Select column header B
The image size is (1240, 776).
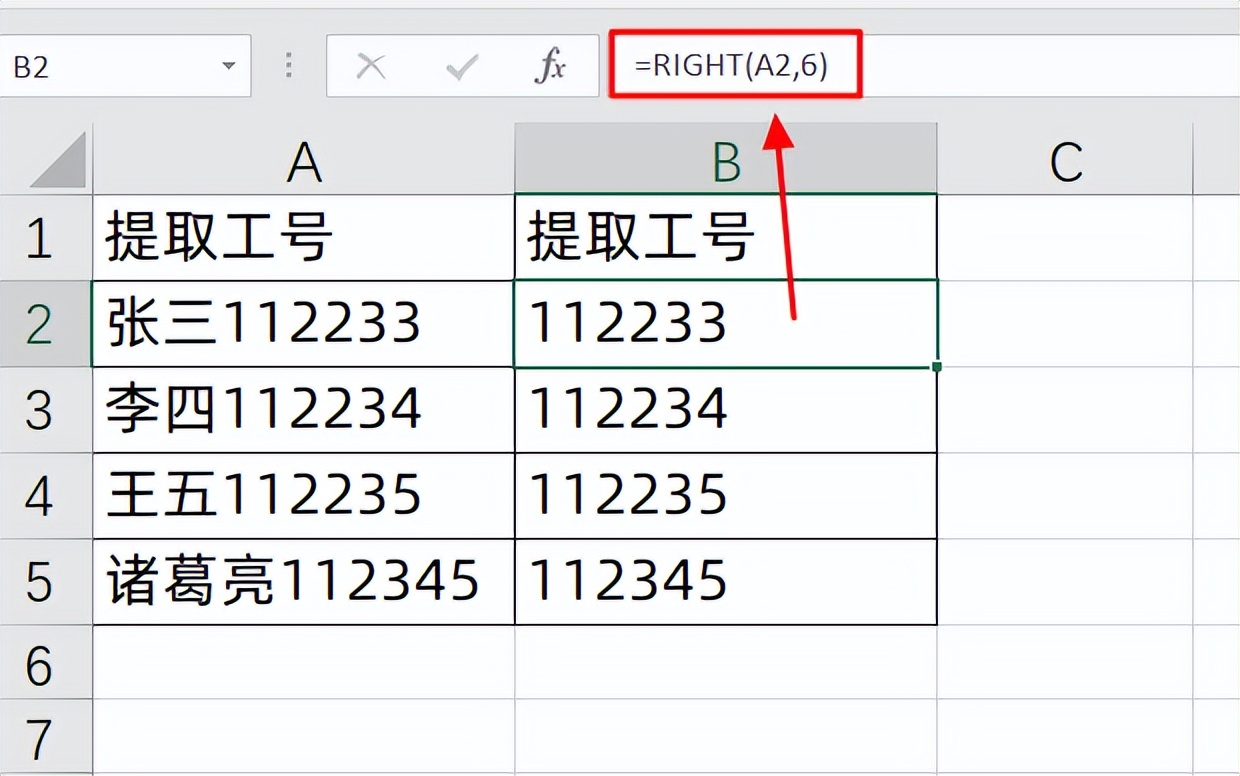(724, 162)
